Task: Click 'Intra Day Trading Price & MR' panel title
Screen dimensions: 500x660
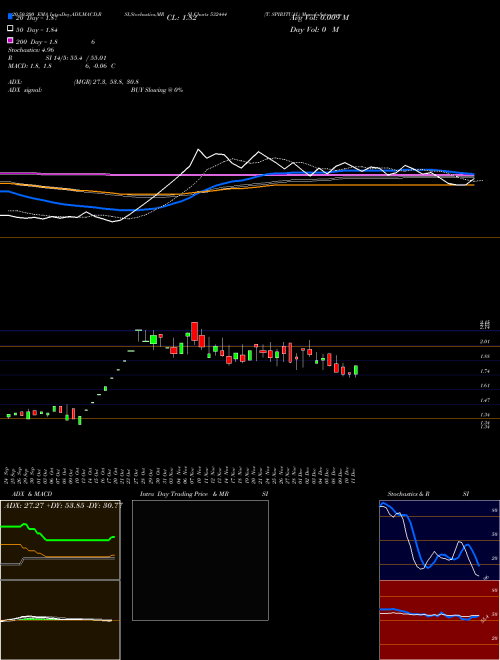Action: coord(184,494)
